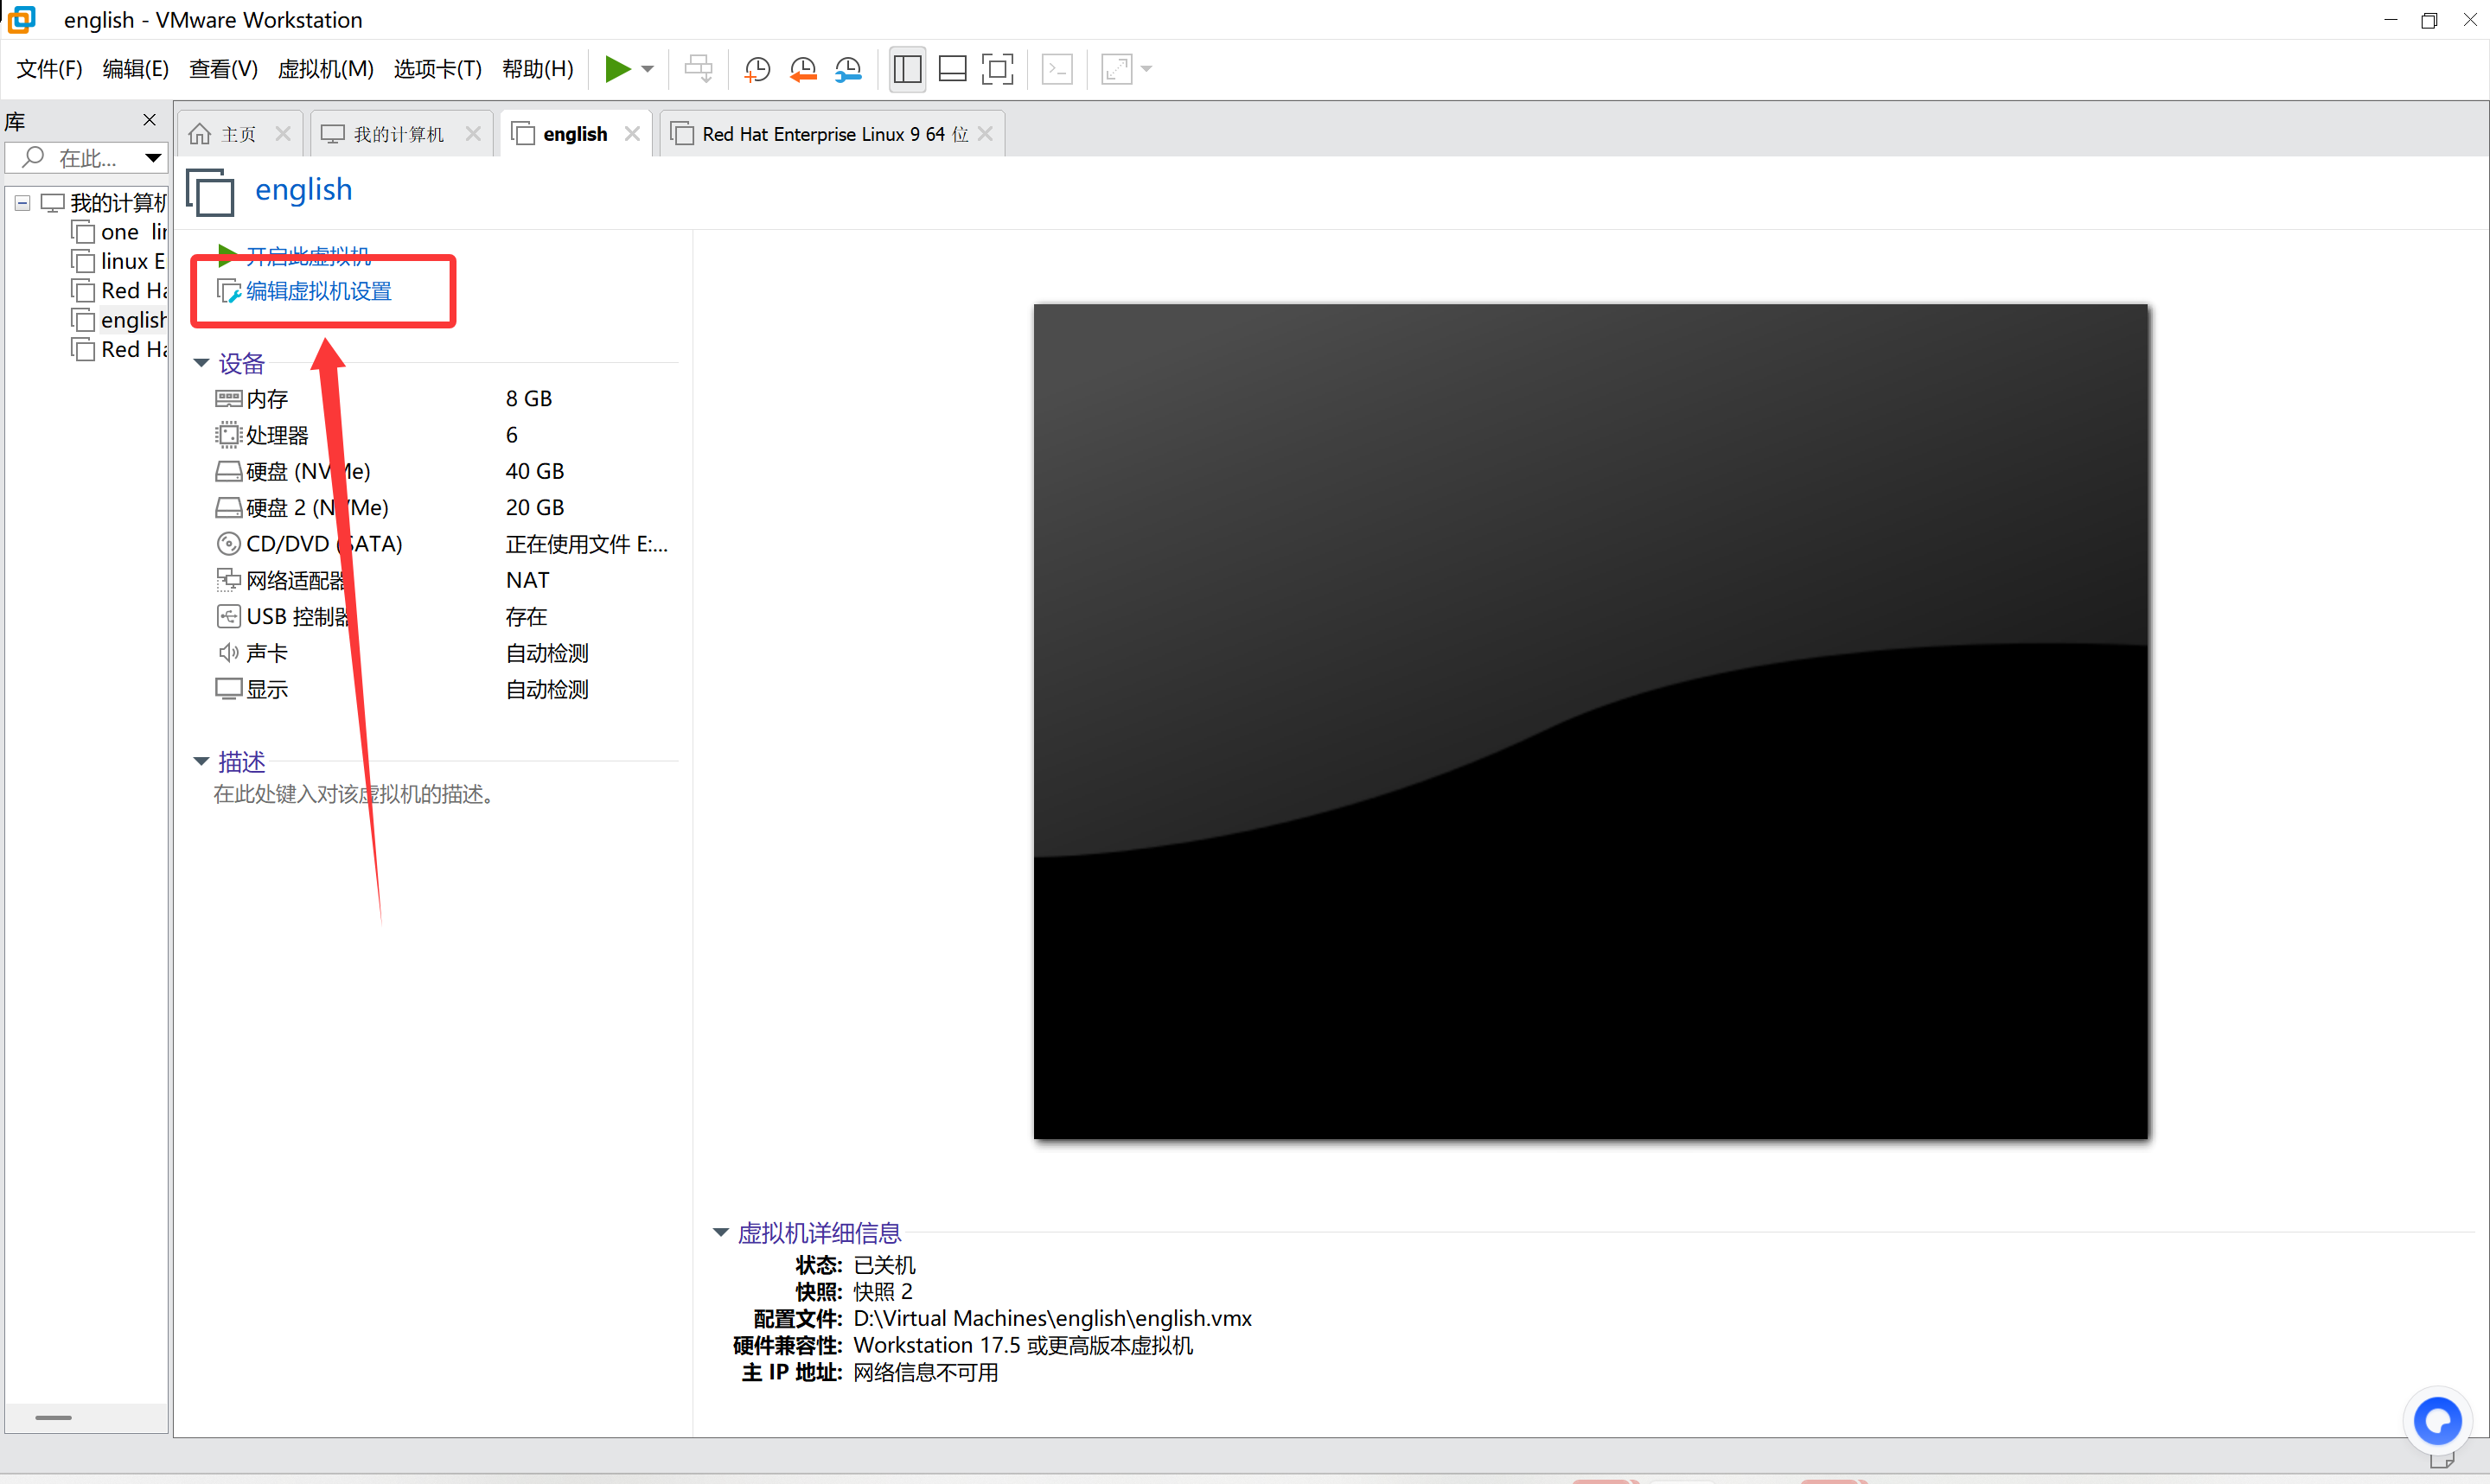The image size is (2490, 1484).
Task: Open the 文件(F) menu
Action: pyautogui.click(x=49, y=68)
